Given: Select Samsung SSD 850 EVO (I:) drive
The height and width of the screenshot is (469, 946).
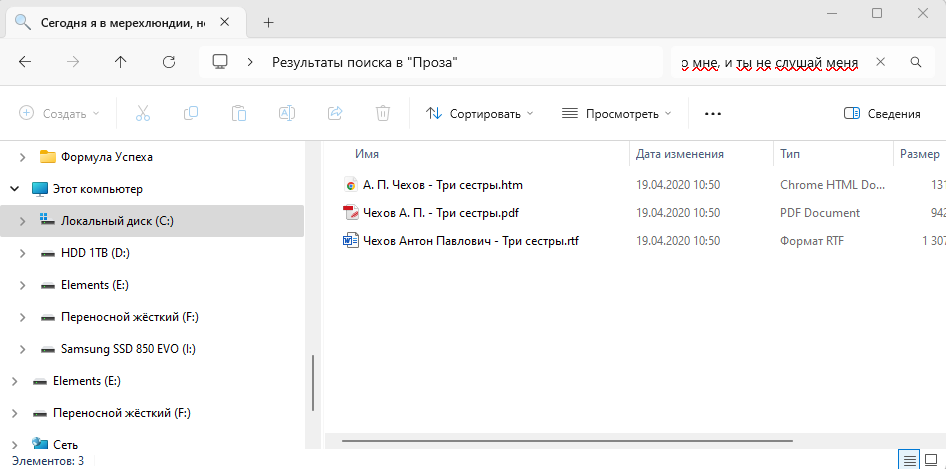Looking at the screenshot, I should point(128,349).
